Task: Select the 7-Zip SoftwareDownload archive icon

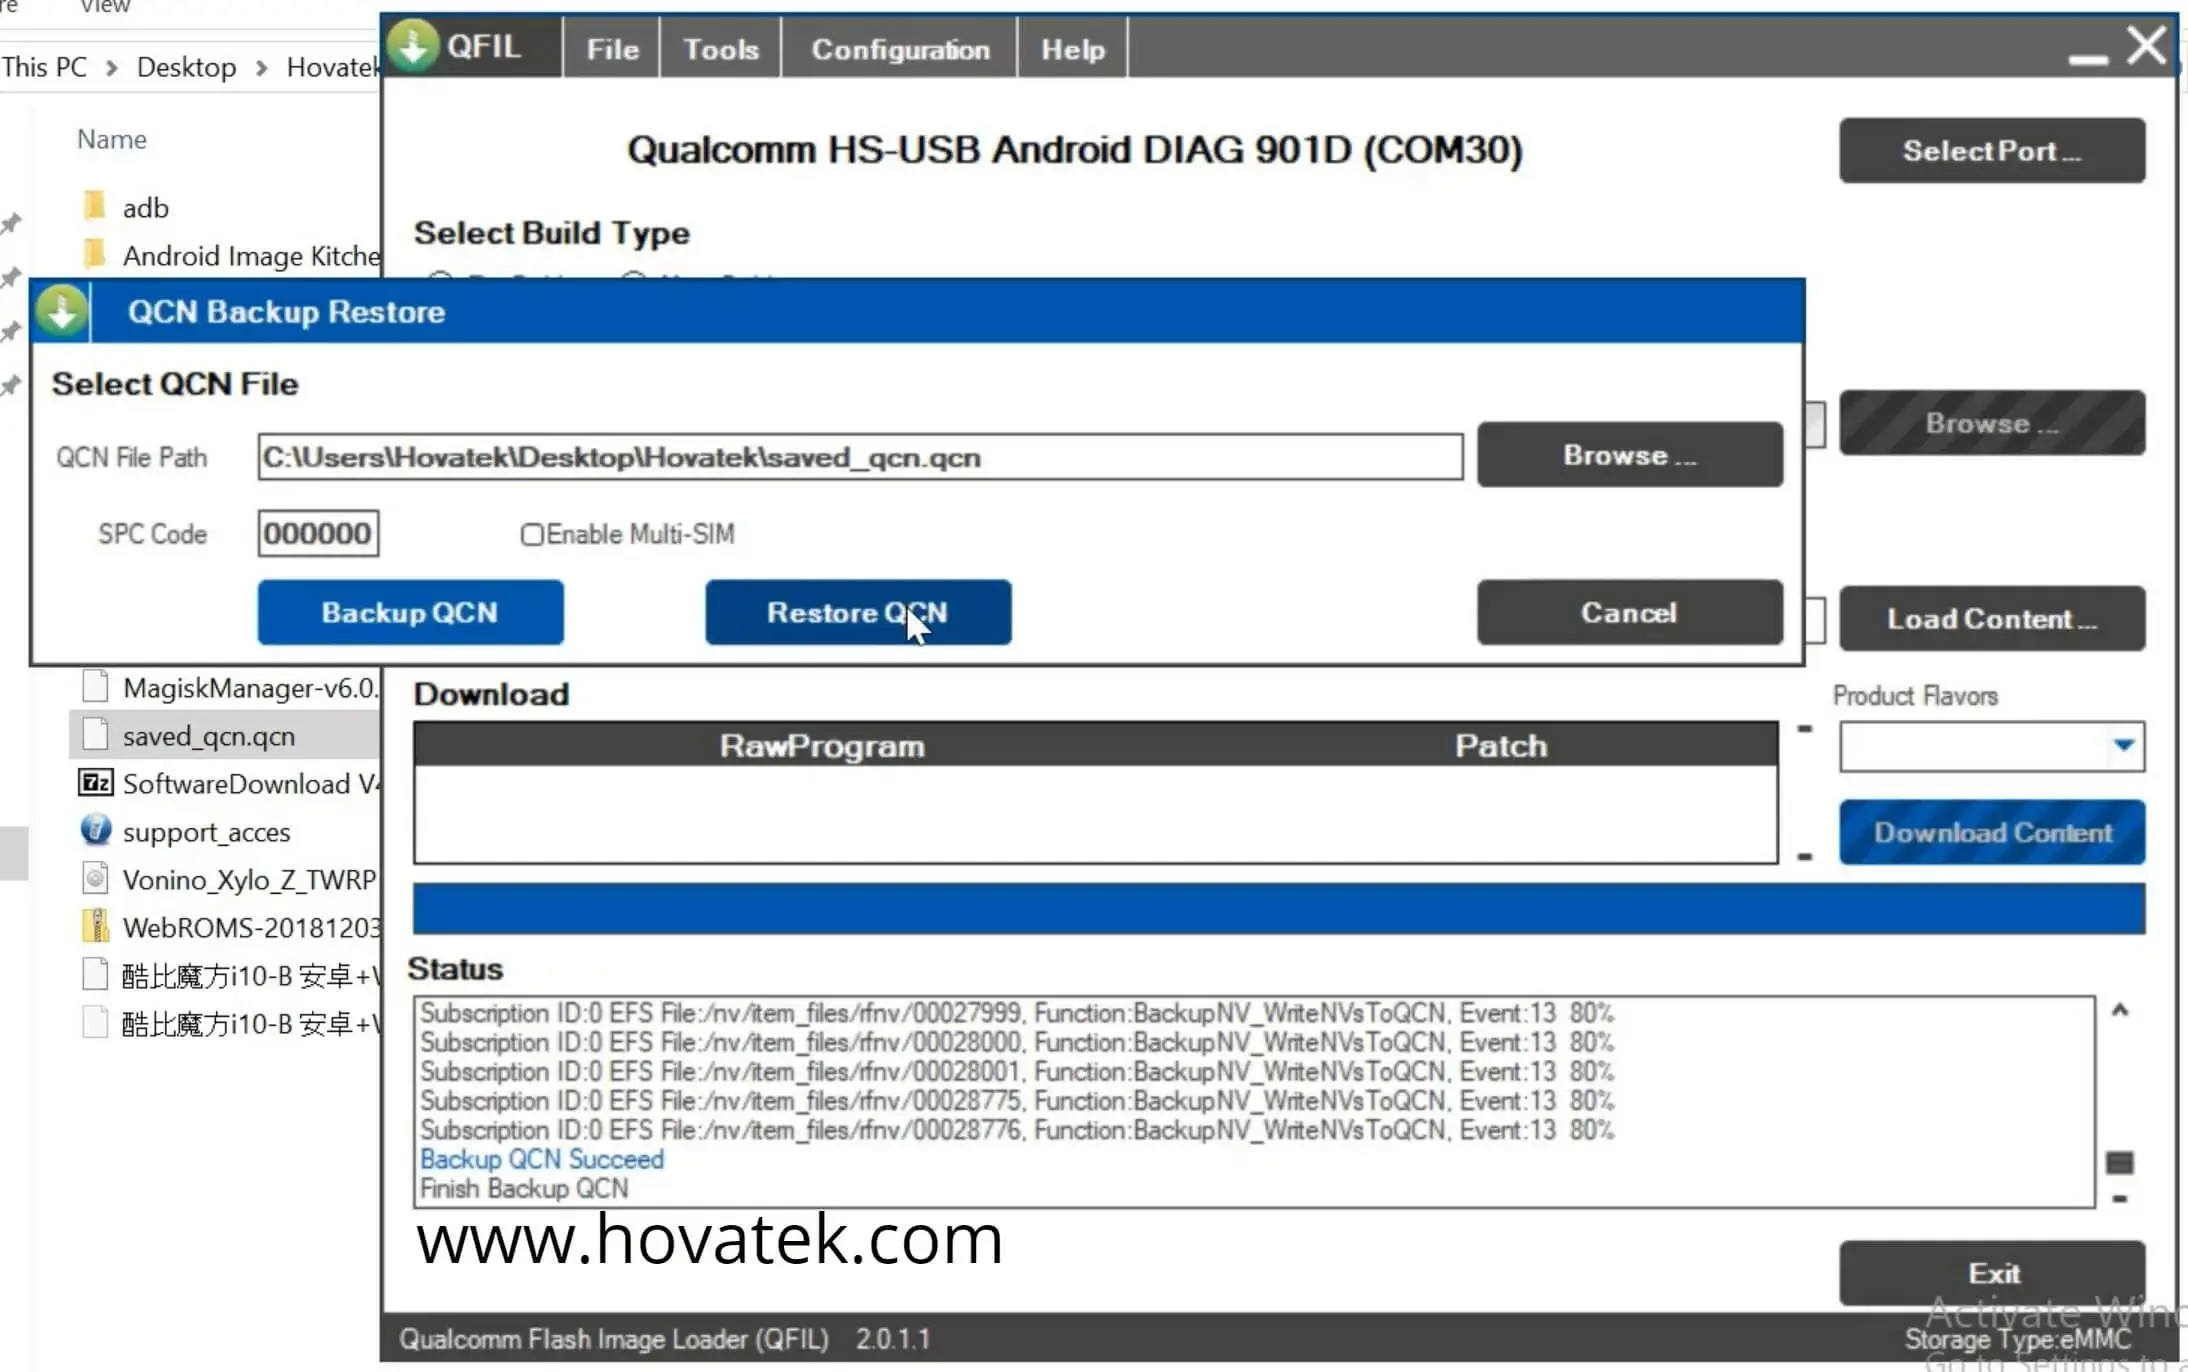Action: [x=96, y=783]
